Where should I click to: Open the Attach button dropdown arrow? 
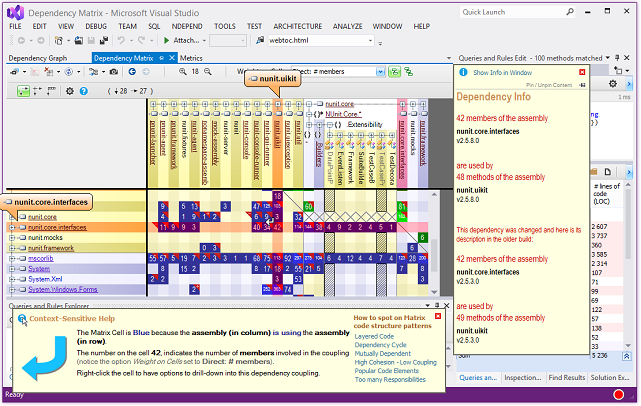203,40
